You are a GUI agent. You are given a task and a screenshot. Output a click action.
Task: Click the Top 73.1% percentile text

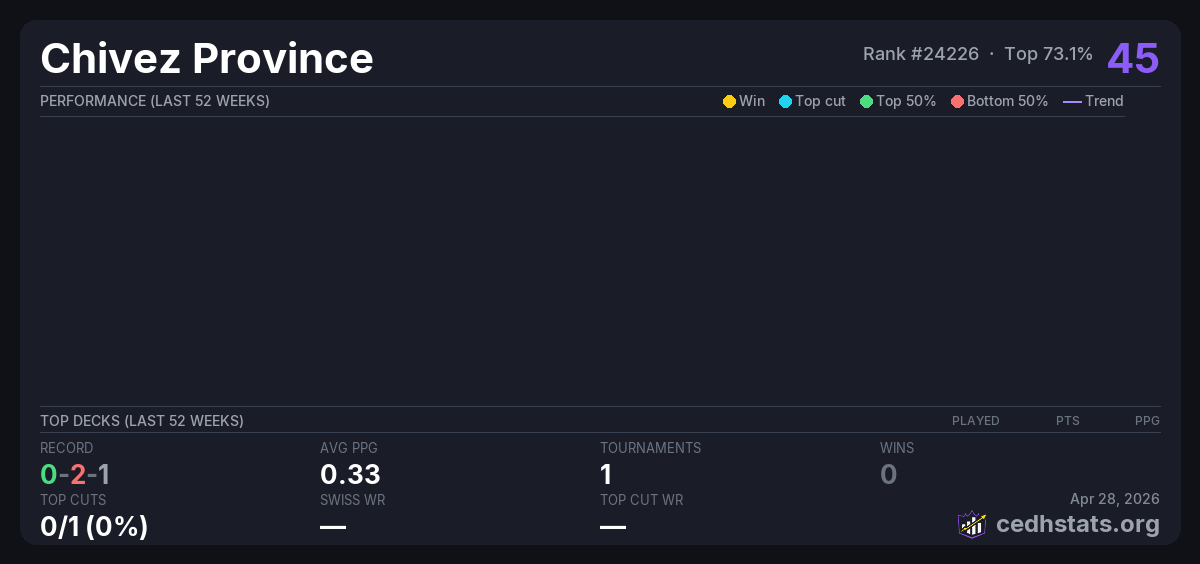pyautogui.click(x=1048, y=54)
